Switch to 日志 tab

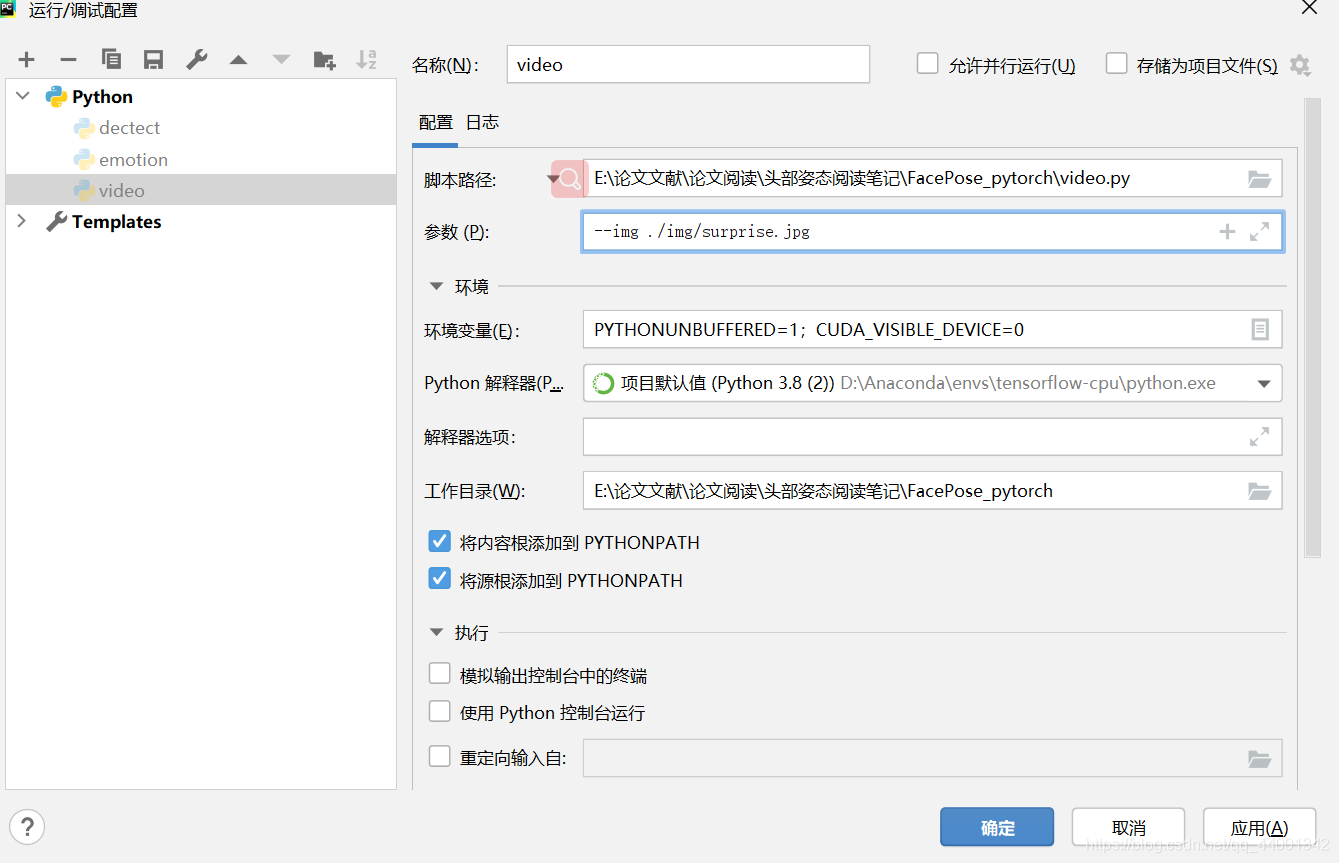click(482, 122)
